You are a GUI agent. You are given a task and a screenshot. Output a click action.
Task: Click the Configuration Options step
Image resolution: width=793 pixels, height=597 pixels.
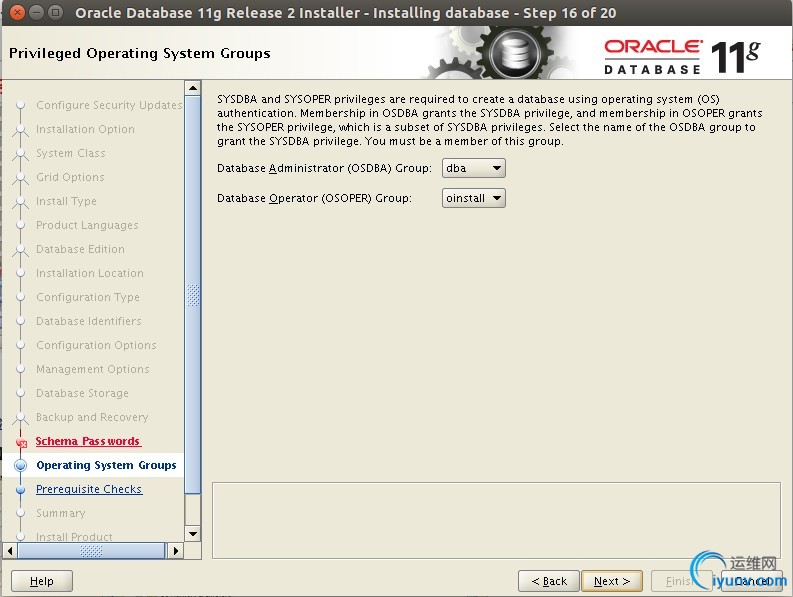[97, 345]
